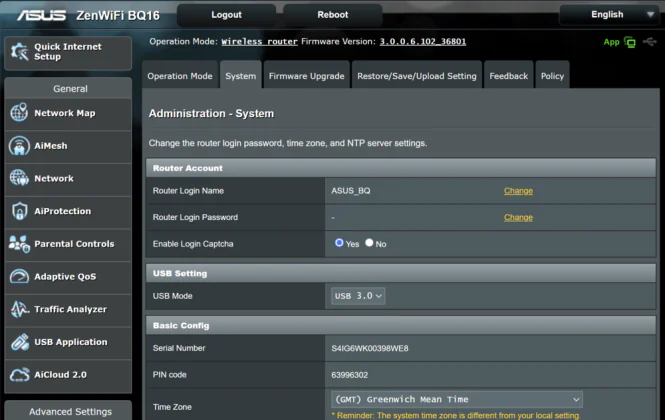The height and width of the screenshot is (420, 665).
Task: Click the App link text
Action: pos(611,42)
